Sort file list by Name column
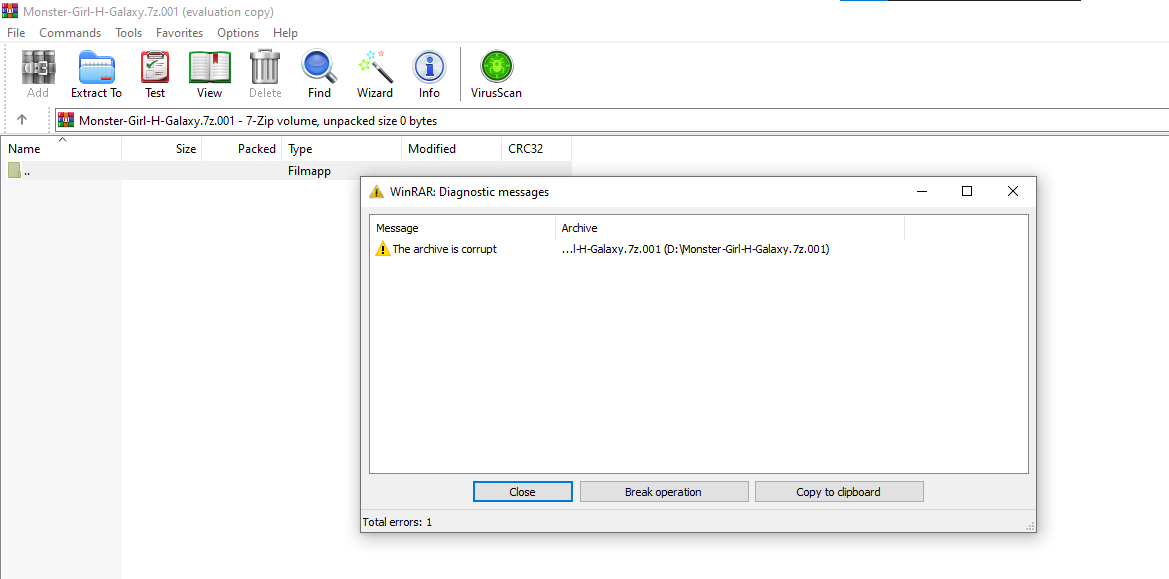The height and width of the screenshot is (579, 1169). pos(60,149)
